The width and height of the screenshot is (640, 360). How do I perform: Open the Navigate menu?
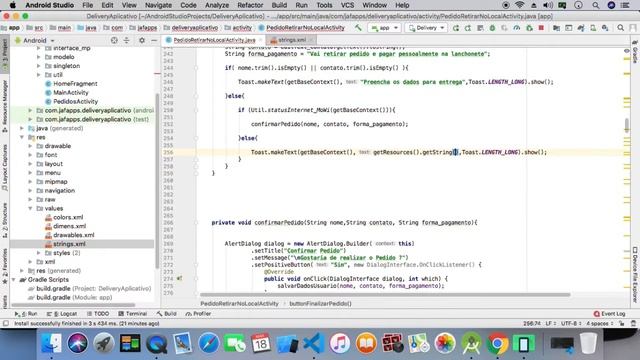tap(158, 5)
